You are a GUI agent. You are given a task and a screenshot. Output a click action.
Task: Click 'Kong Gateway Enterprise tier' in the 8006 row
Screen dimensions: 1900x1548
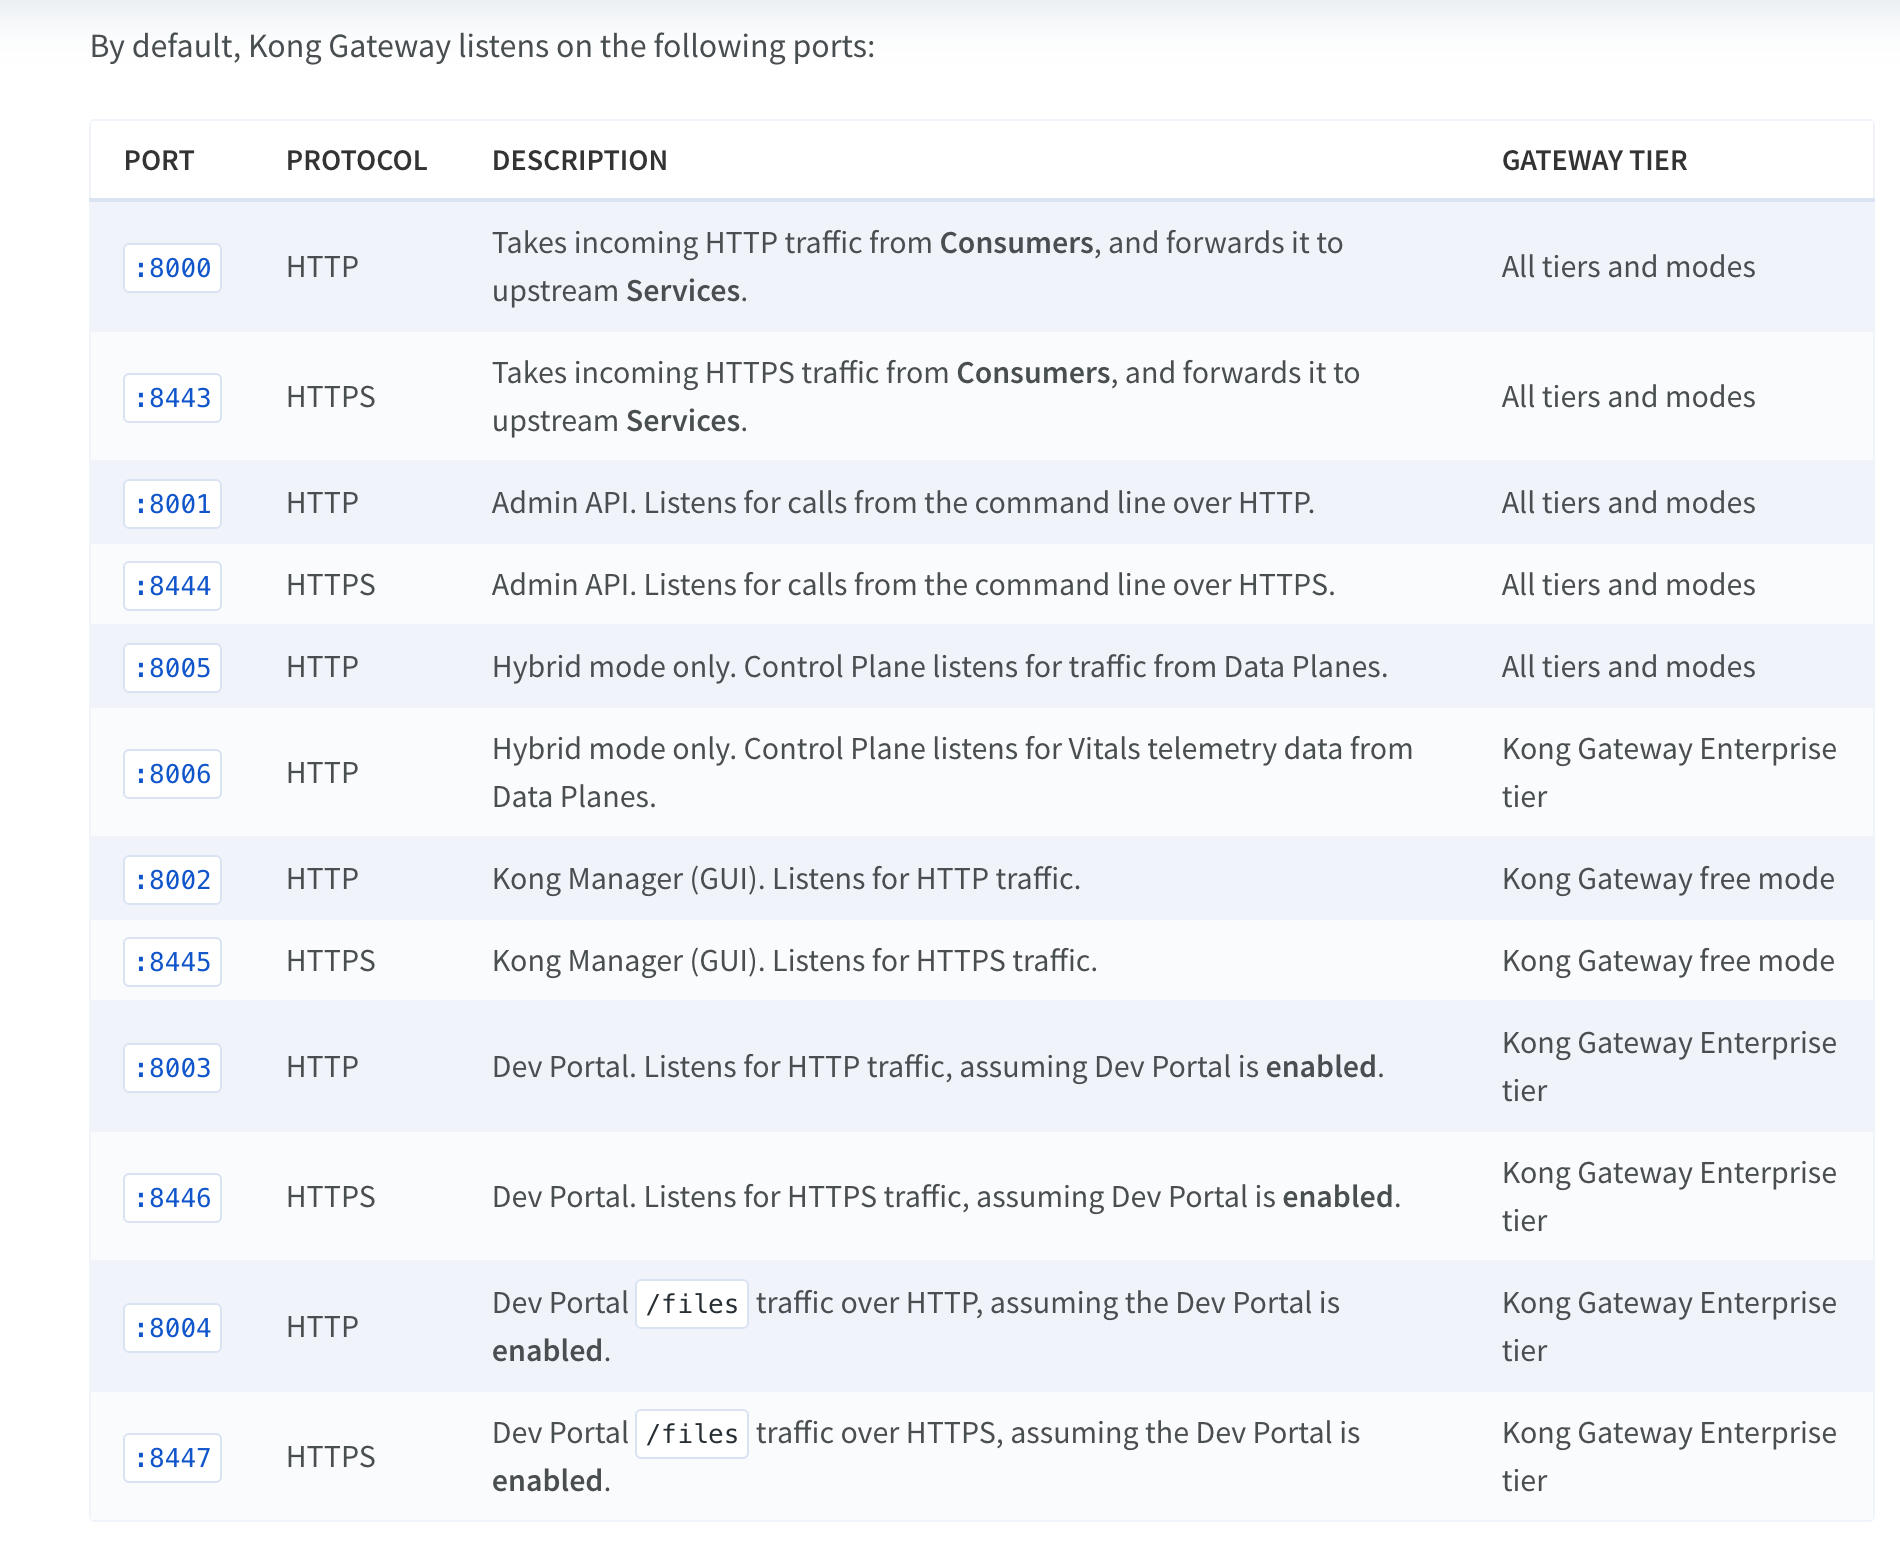[1669, 773]
